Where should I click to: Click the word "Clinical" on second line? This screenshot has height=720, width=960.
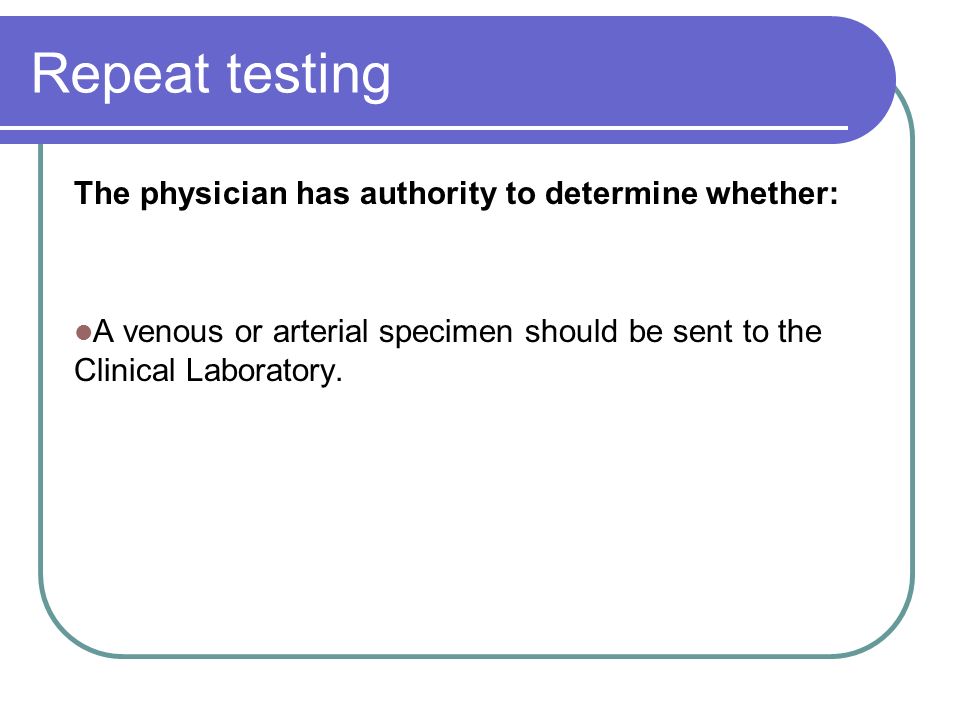(x=125, y=370)
